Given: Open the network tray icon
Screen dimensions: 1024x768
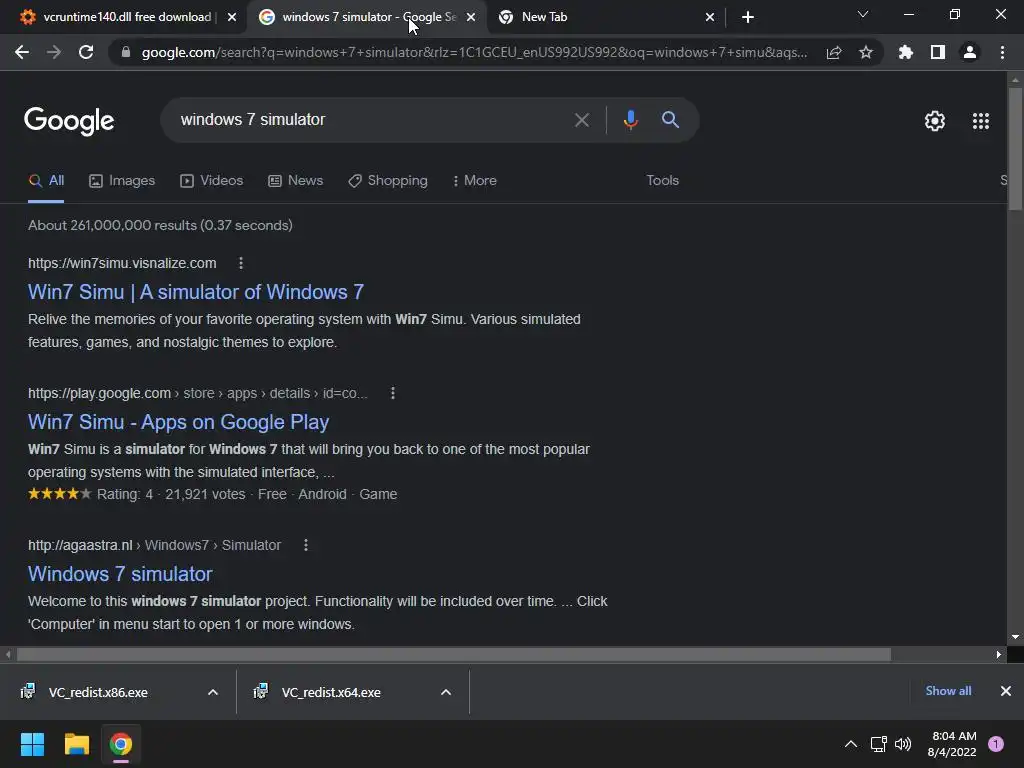Looking at the screenshot, I should click(878, 744).
